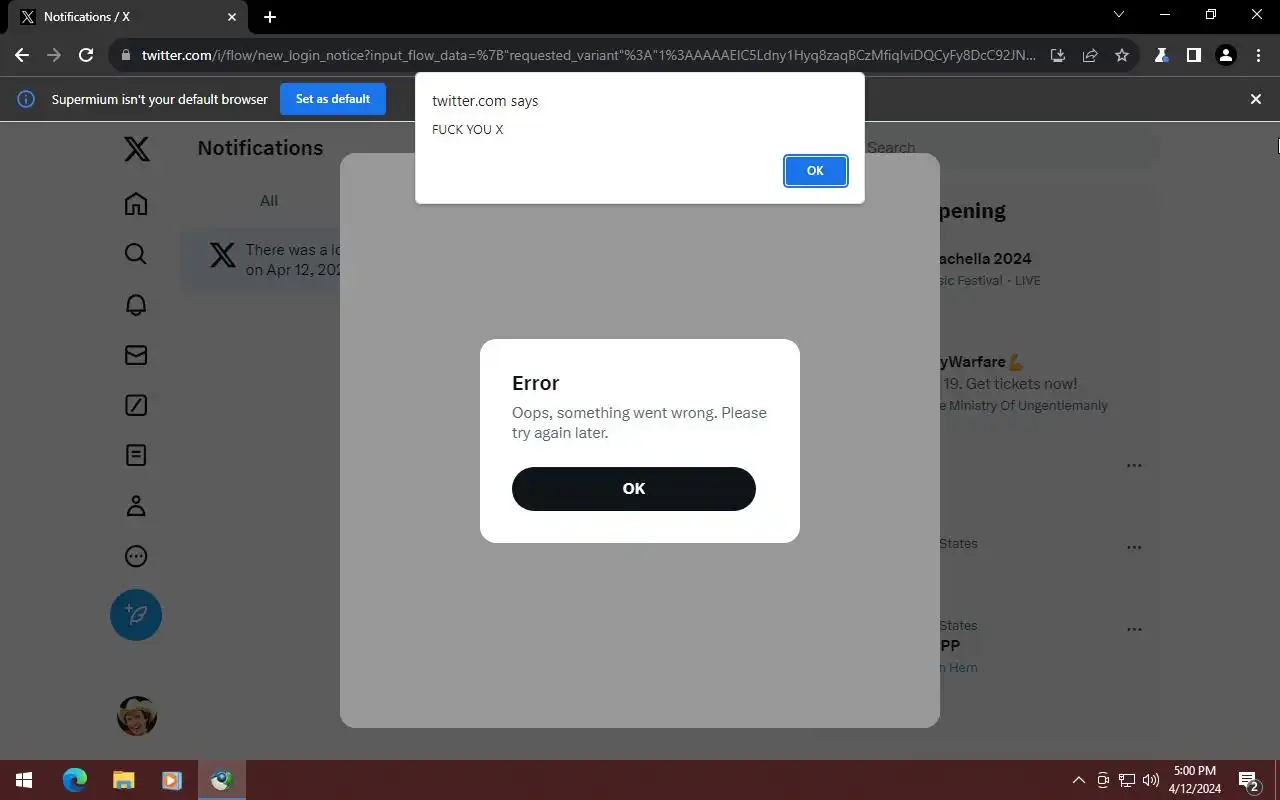Reload the page
Screen dimensions: 1280x800
pyautogui.click(x=86, y=55)
